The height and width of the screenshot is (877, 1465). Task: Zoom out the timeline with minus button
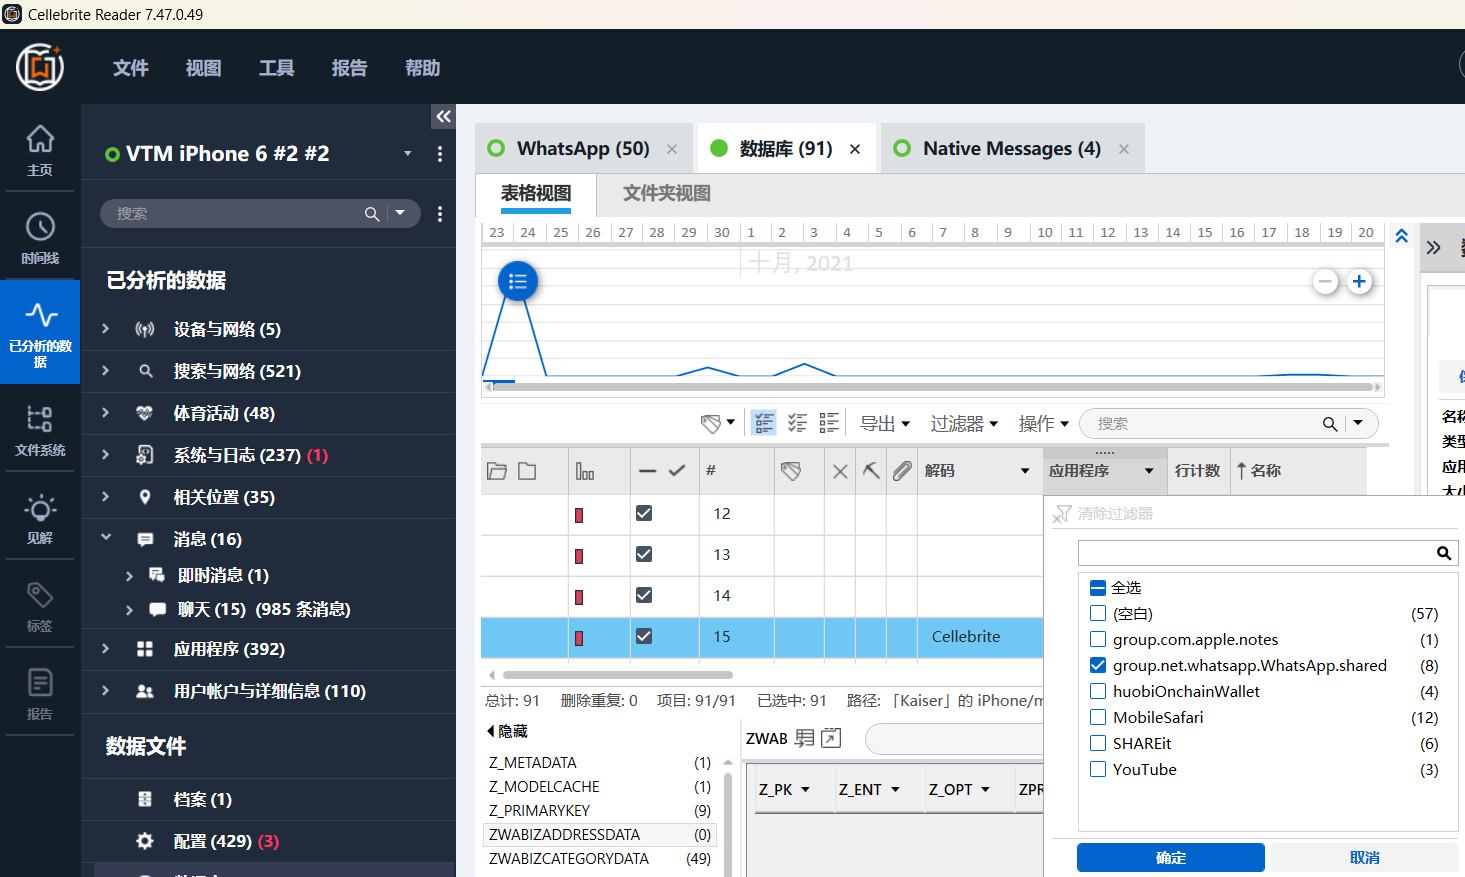tap(1326, 282)
